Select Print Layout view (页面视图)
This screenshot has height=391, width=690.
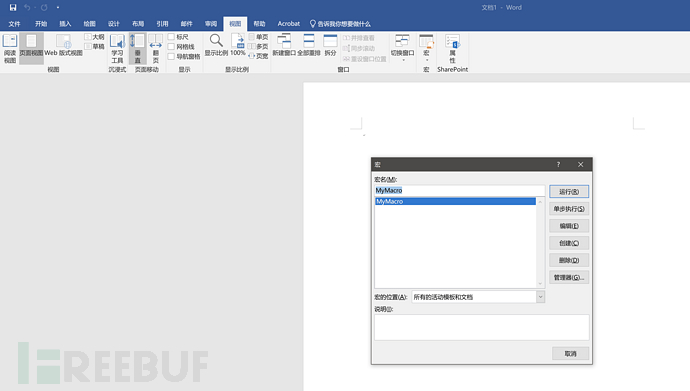click(x=31, y=48)
